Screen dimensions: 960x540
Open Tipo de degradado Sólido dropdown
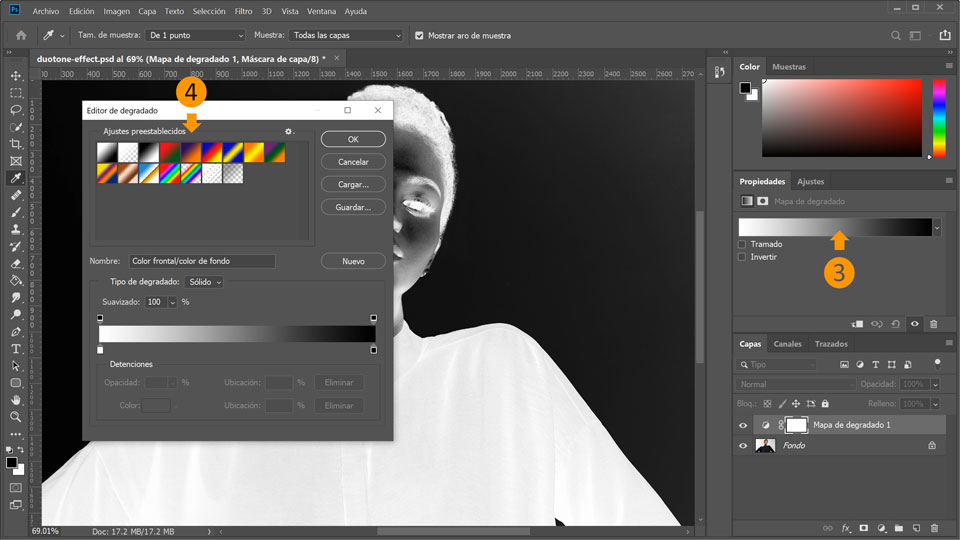tap(204, 282)
